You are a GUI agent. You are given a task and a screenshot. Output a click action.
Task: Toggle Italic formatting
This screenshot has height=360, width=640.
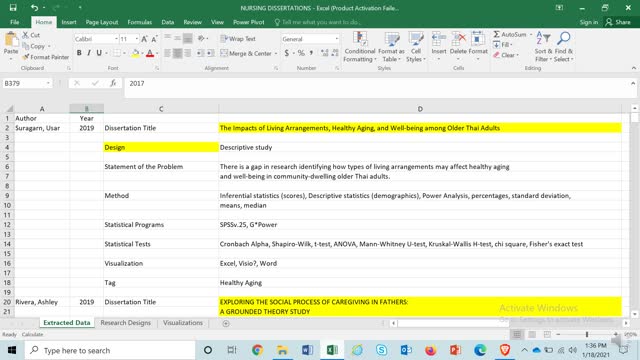[89, 53]
